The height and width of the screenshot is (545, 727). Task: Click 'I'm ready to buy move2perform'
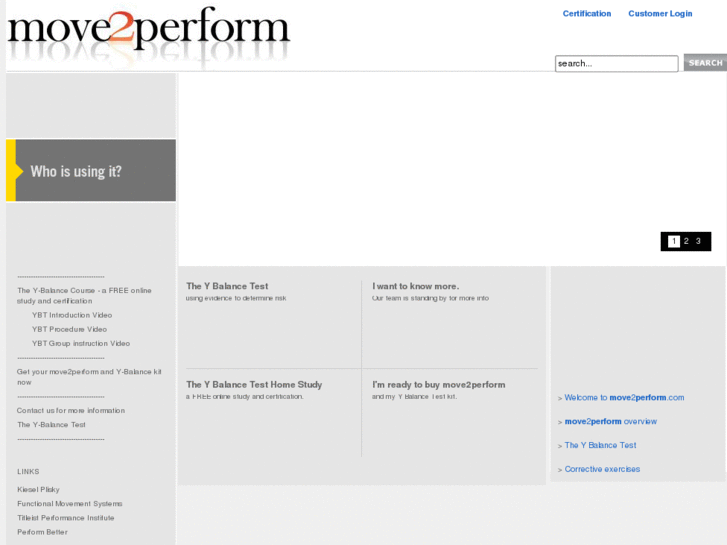point(439,385)
